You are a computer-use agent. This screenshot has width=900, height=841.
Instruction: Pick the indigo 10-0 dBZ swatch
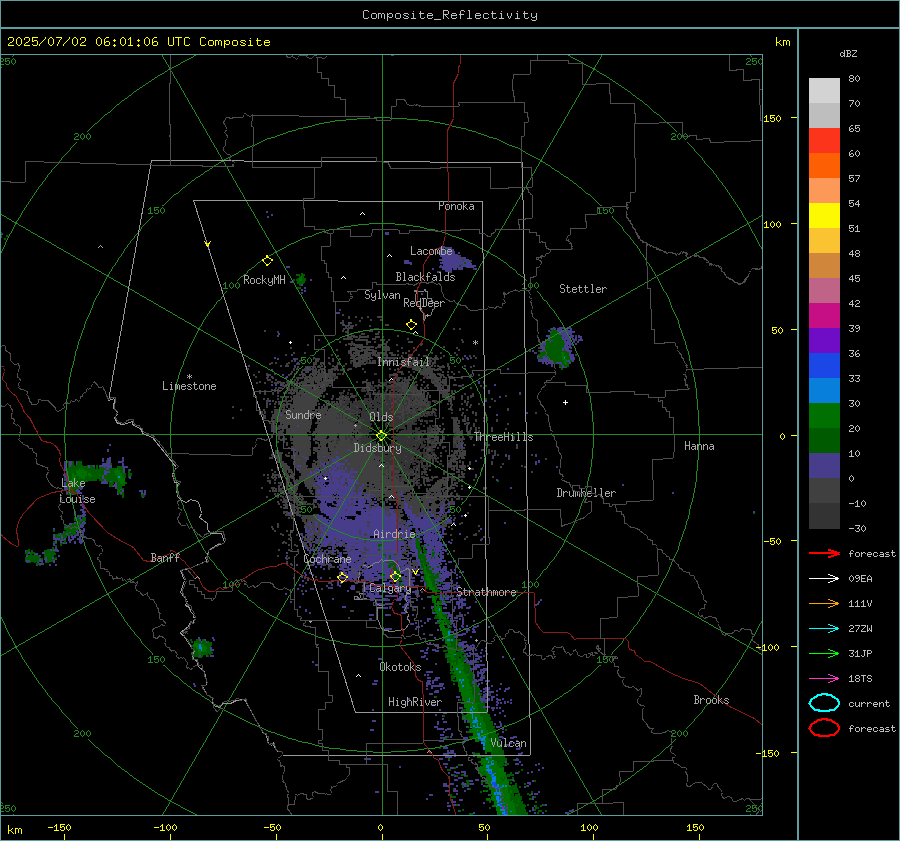[x=824, y=465]
